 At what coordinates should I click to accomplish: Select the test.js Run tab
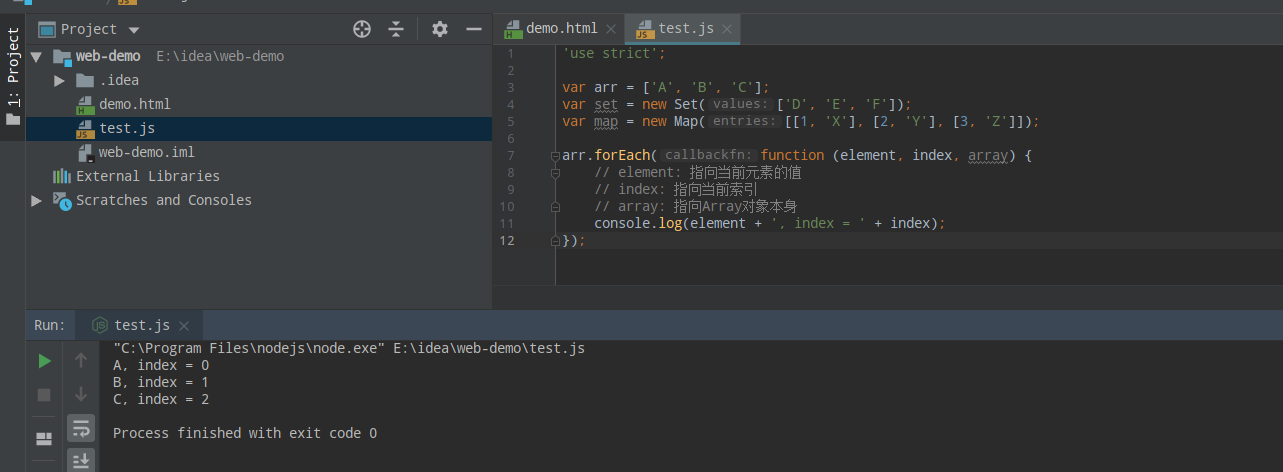click(x=141, y=325)
